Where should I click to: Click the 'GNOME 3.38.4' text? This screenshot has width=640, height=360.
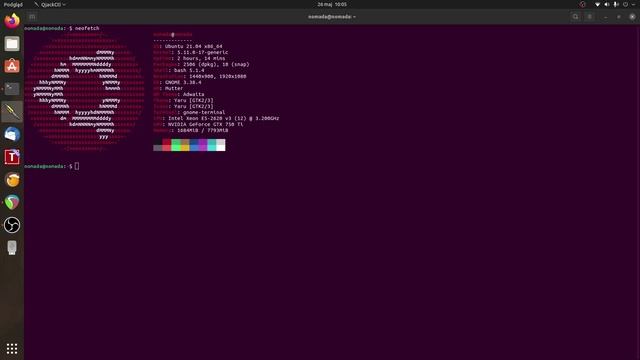click(x=183, y=82)
